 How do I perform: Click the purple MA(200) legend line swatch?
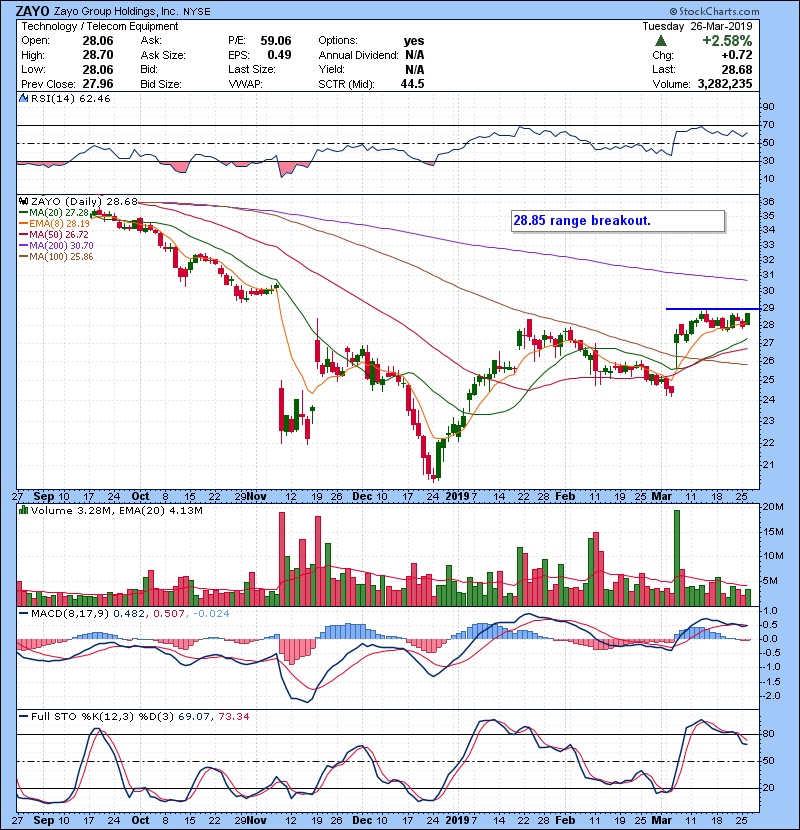click(23, 246)
